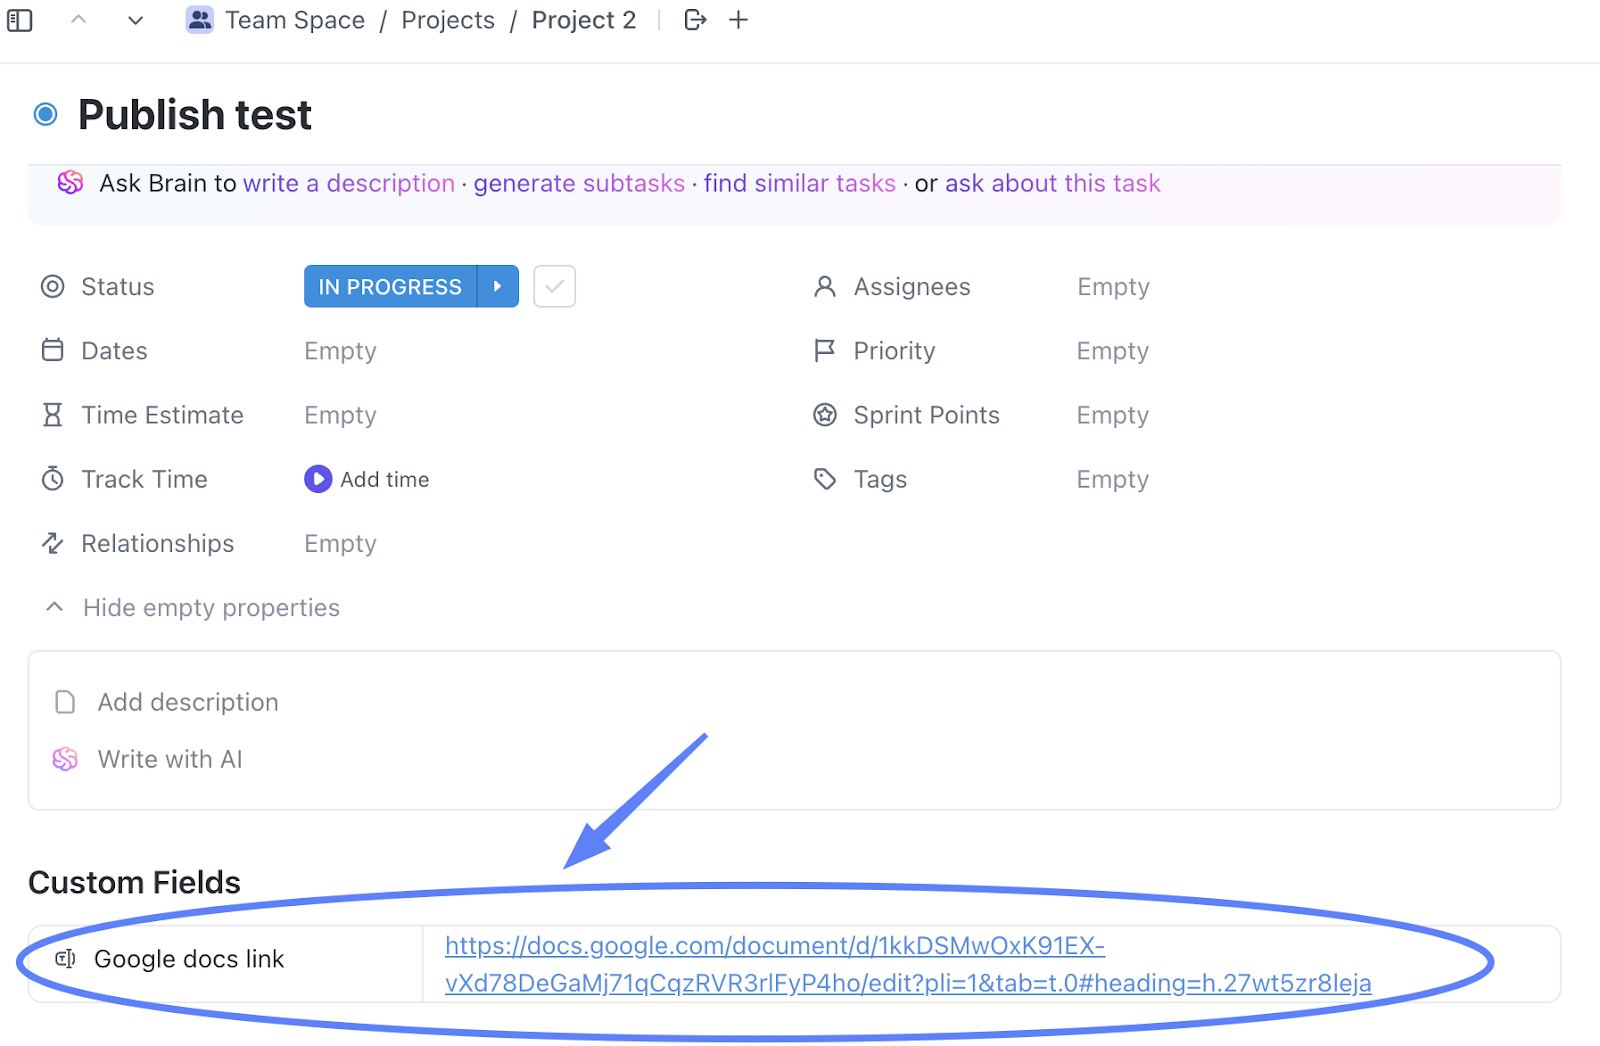This screenshot has height=1046, width=1600.
Task: Go to next task with down chevron
Action: (x=136, y=20)
